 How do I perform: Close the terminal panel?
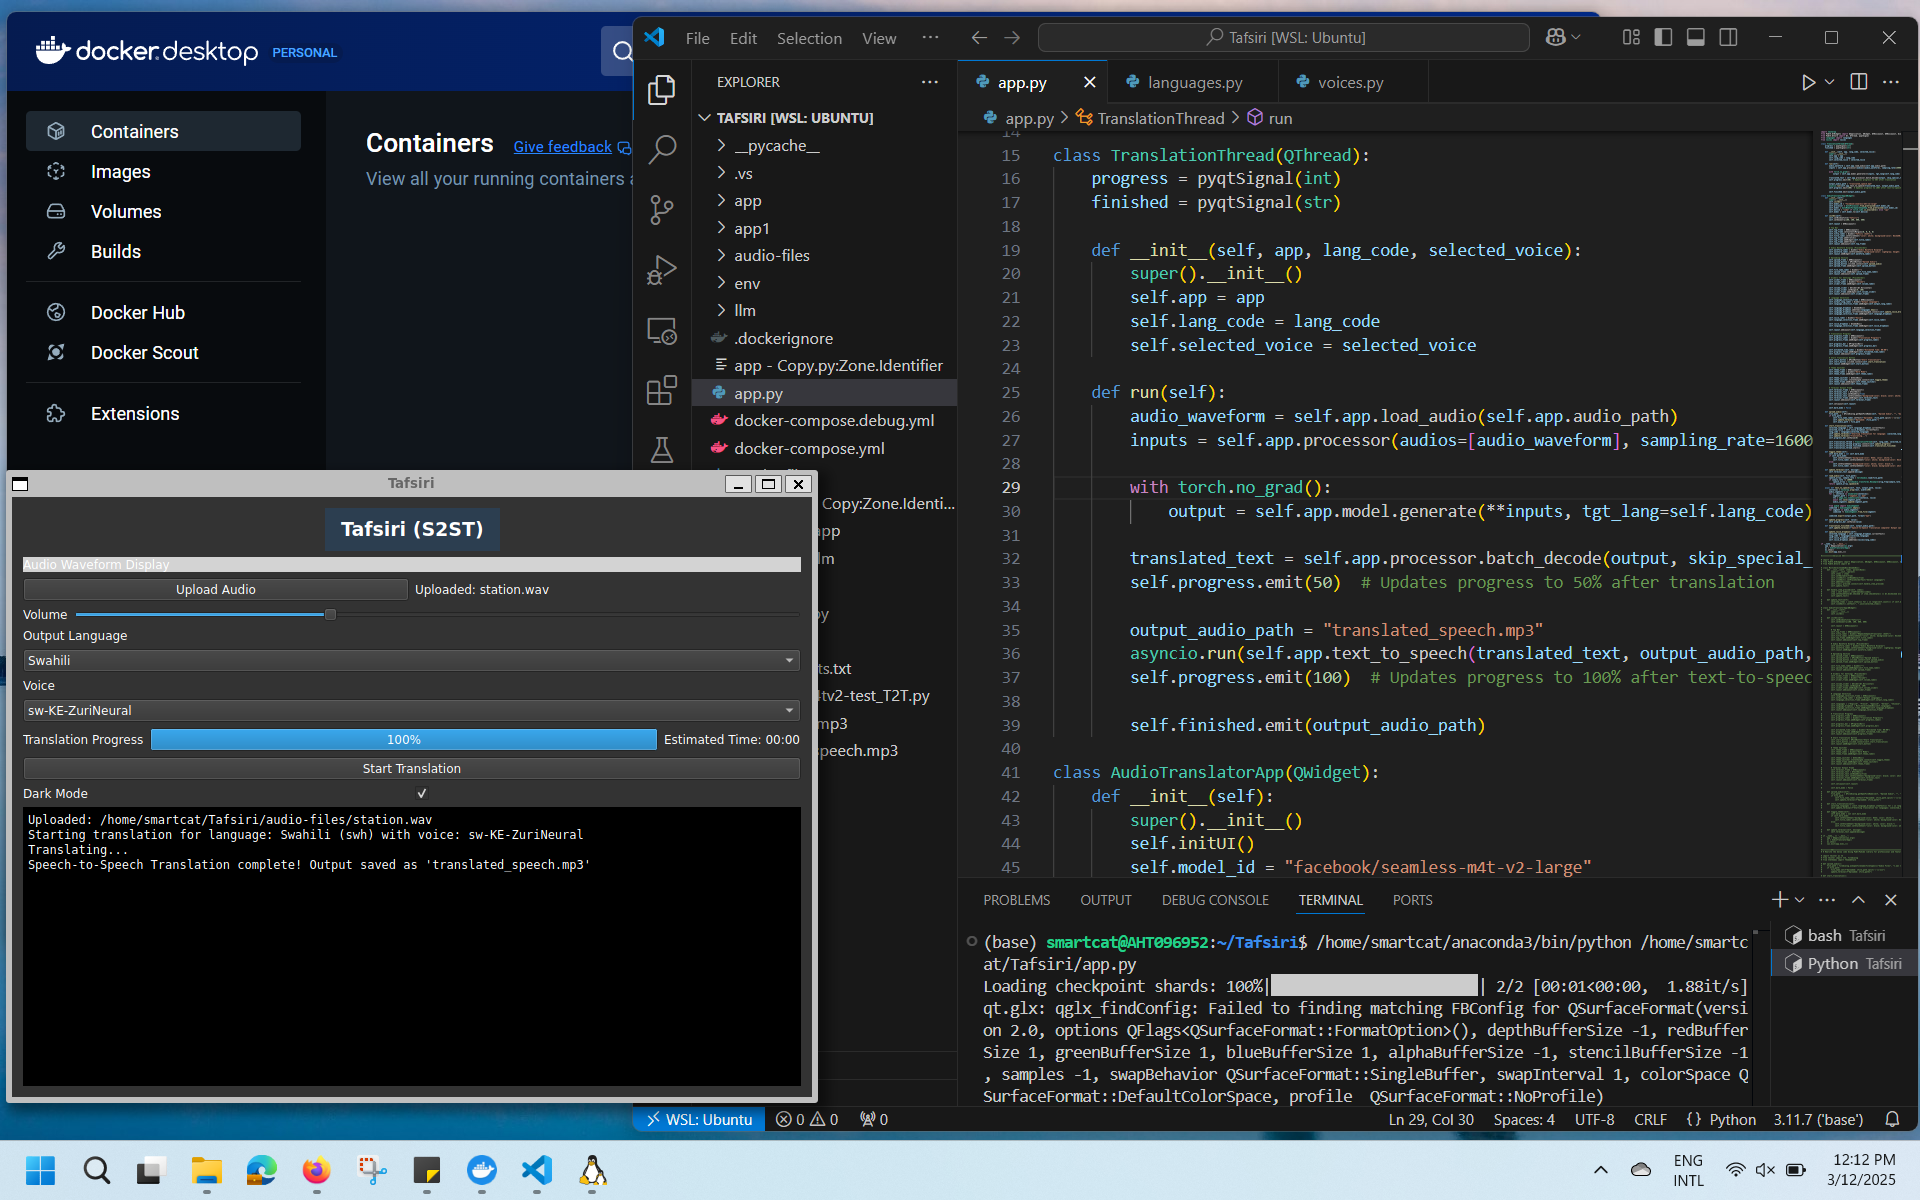click(x=1891, y=900)
